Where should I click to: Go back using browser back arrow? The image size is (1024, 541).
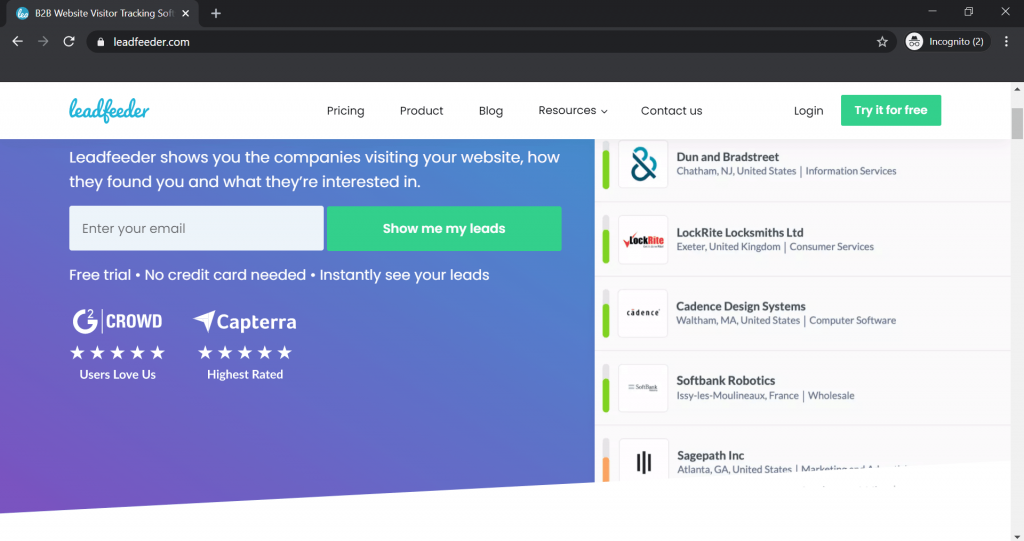click(x=18, y=41)
